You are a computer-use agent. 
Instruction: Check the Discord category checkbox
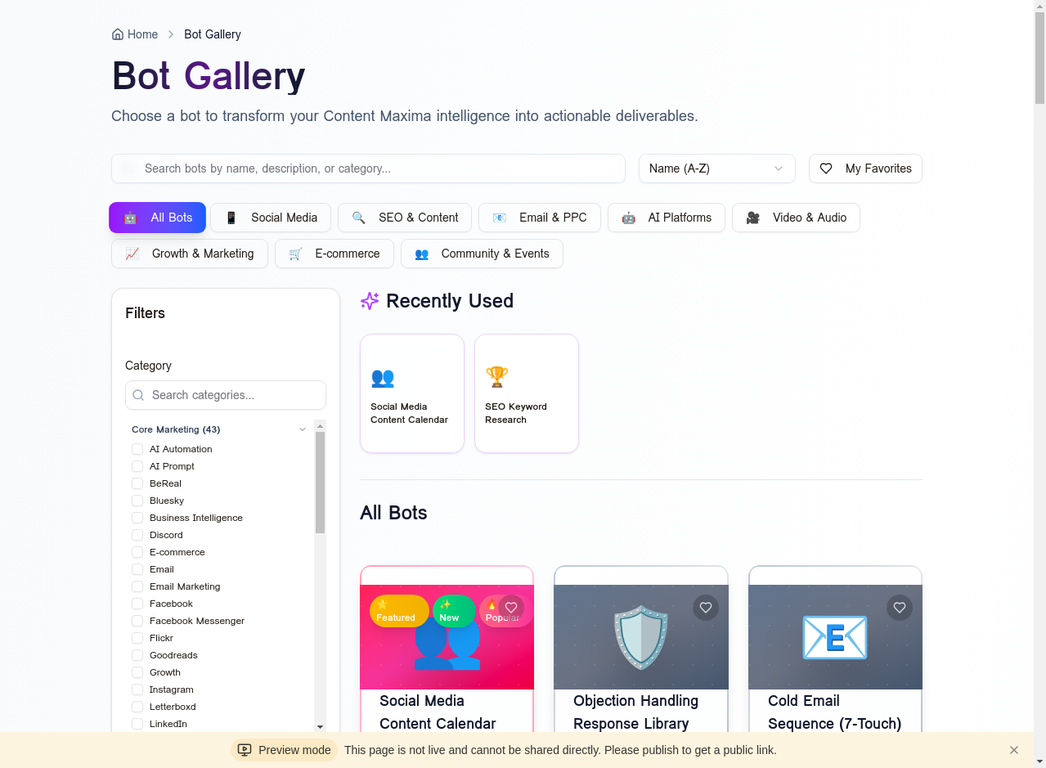(x=136, y=535)
